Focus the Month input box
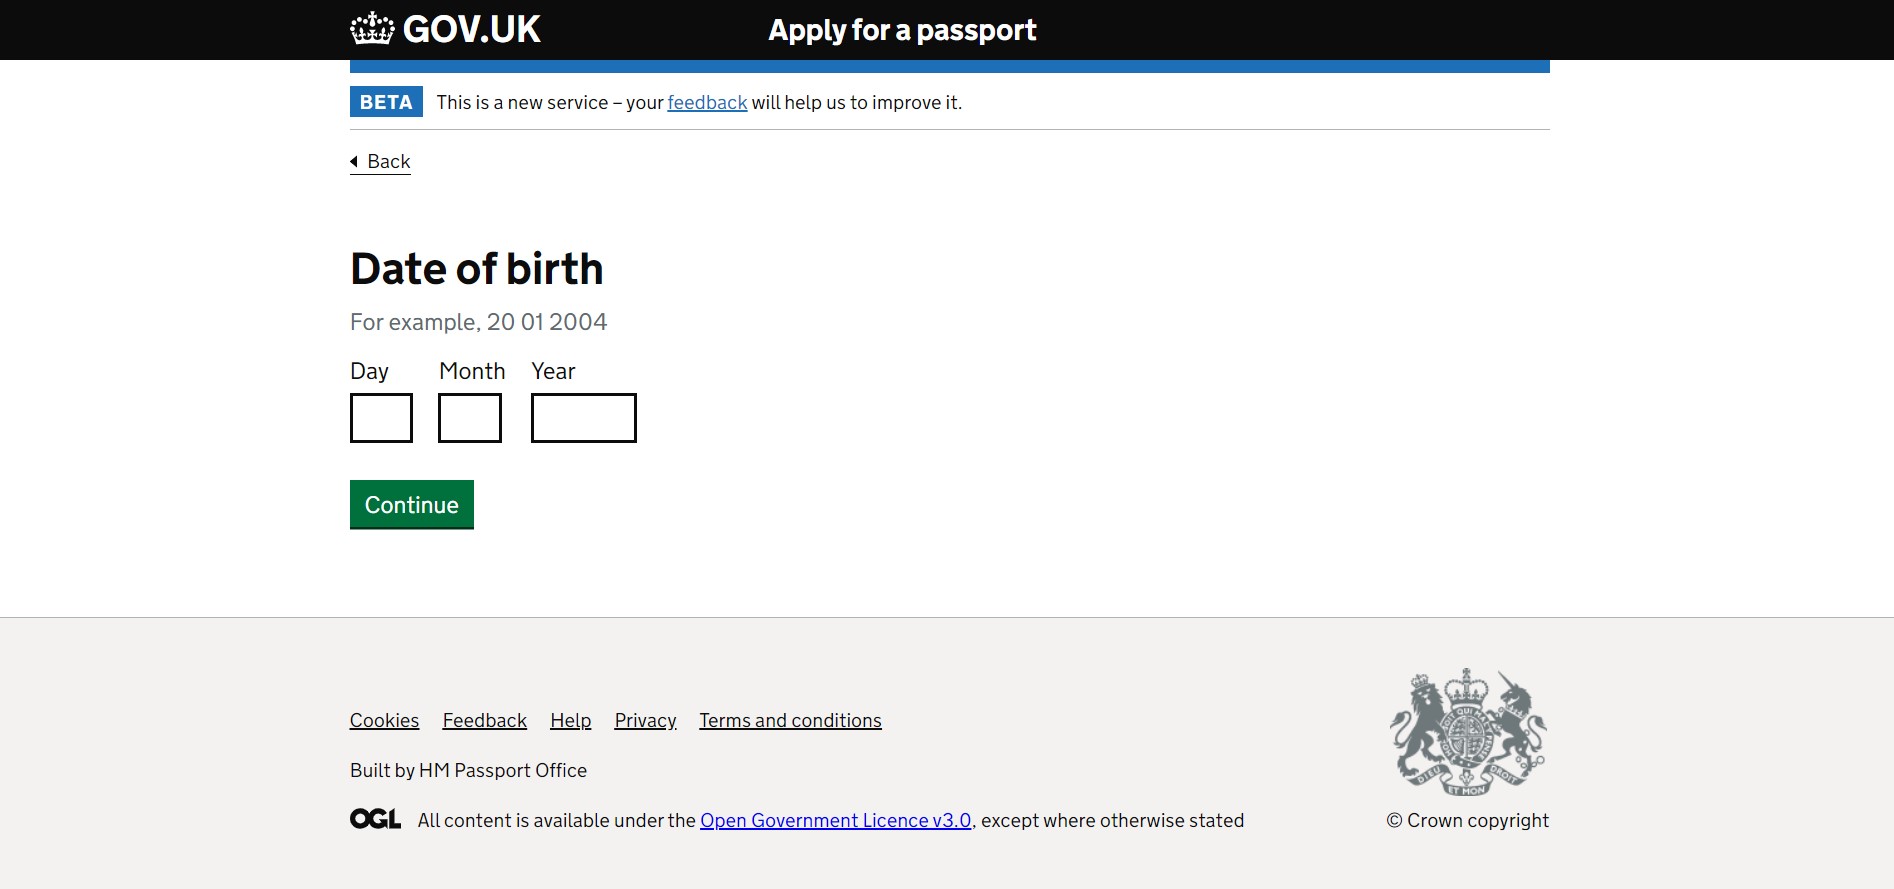 [470, 418]
